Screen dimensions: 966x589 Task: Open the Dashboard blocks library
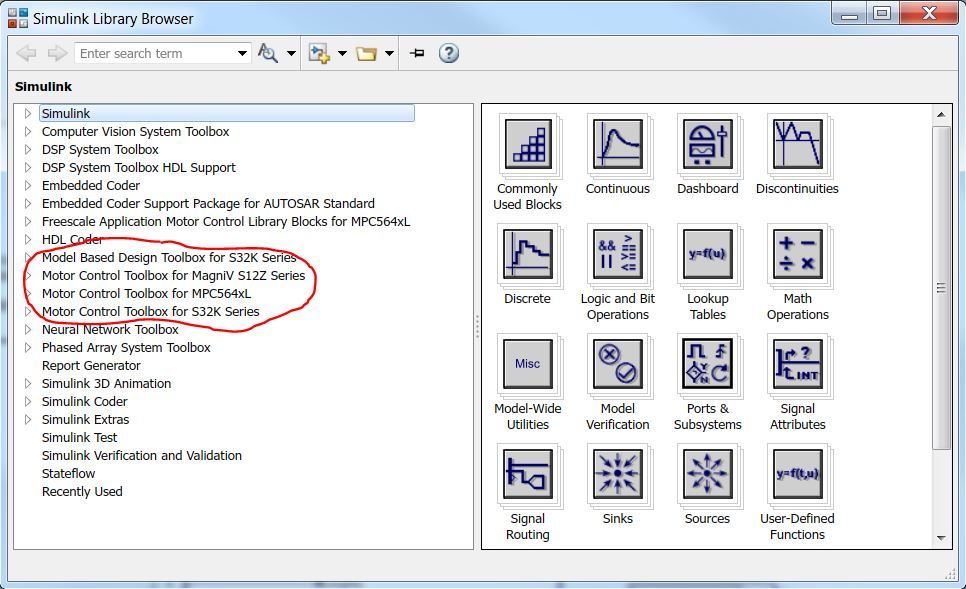[707, 144]
